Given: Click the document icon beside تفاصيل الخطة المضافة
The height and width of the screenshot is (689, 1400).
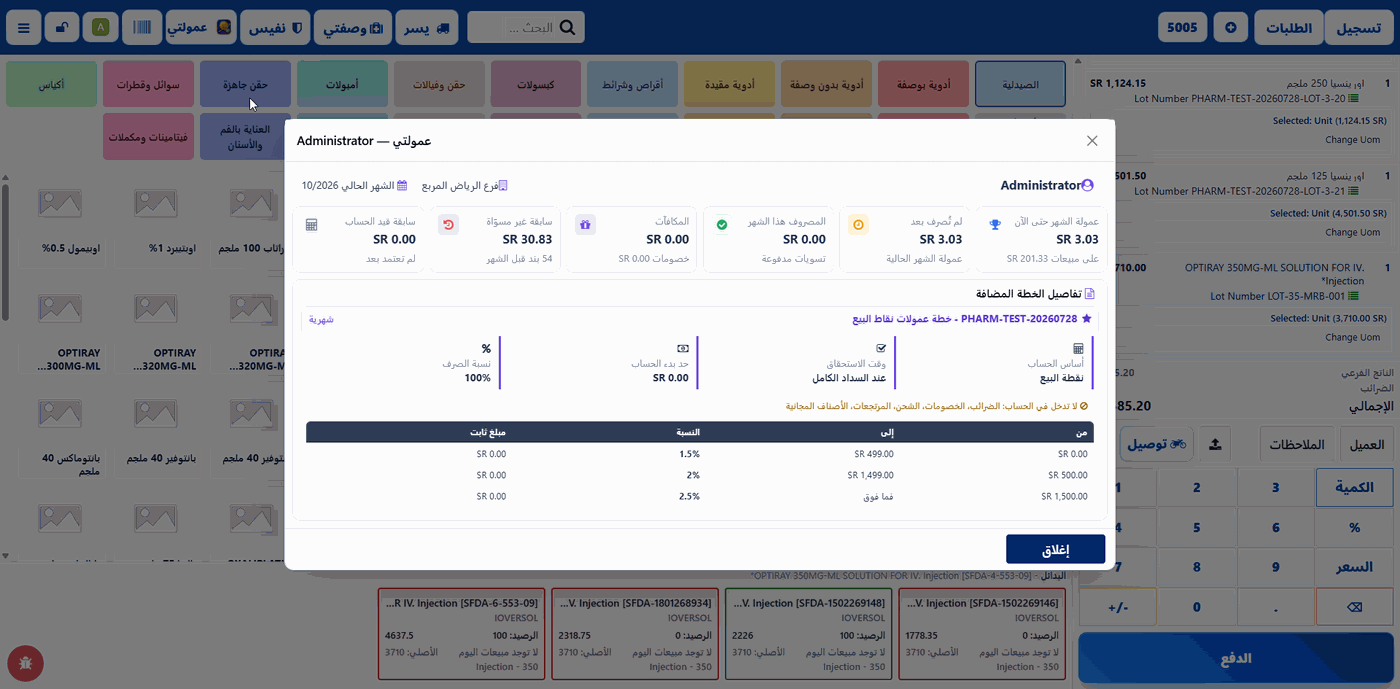Looking at the screenshot, I should (x=1090, y=294).
